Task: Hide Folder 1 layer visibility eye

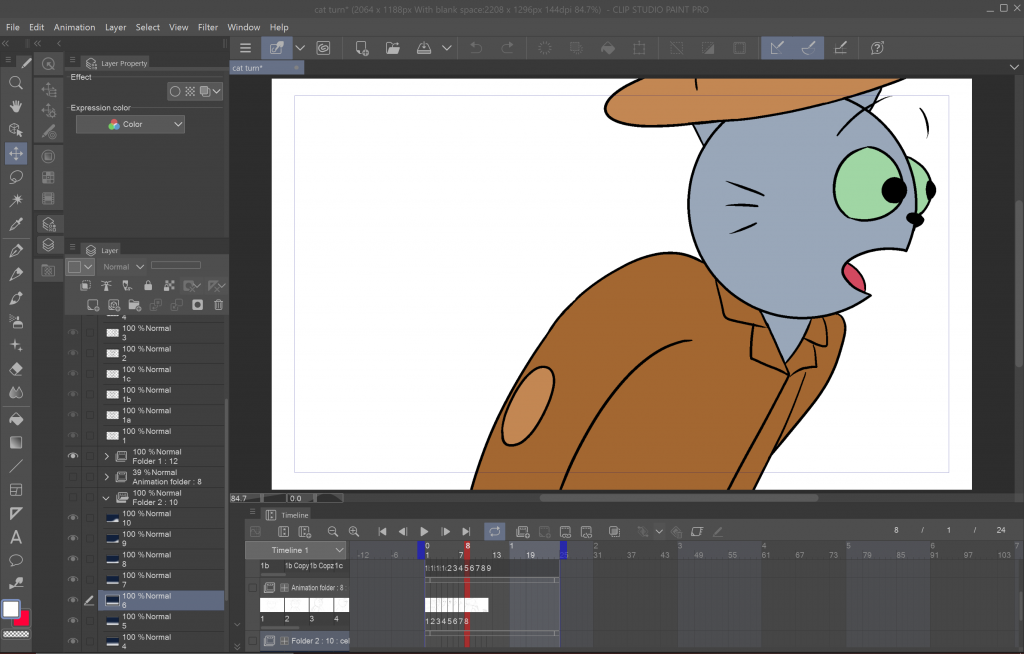Action: 72,456
